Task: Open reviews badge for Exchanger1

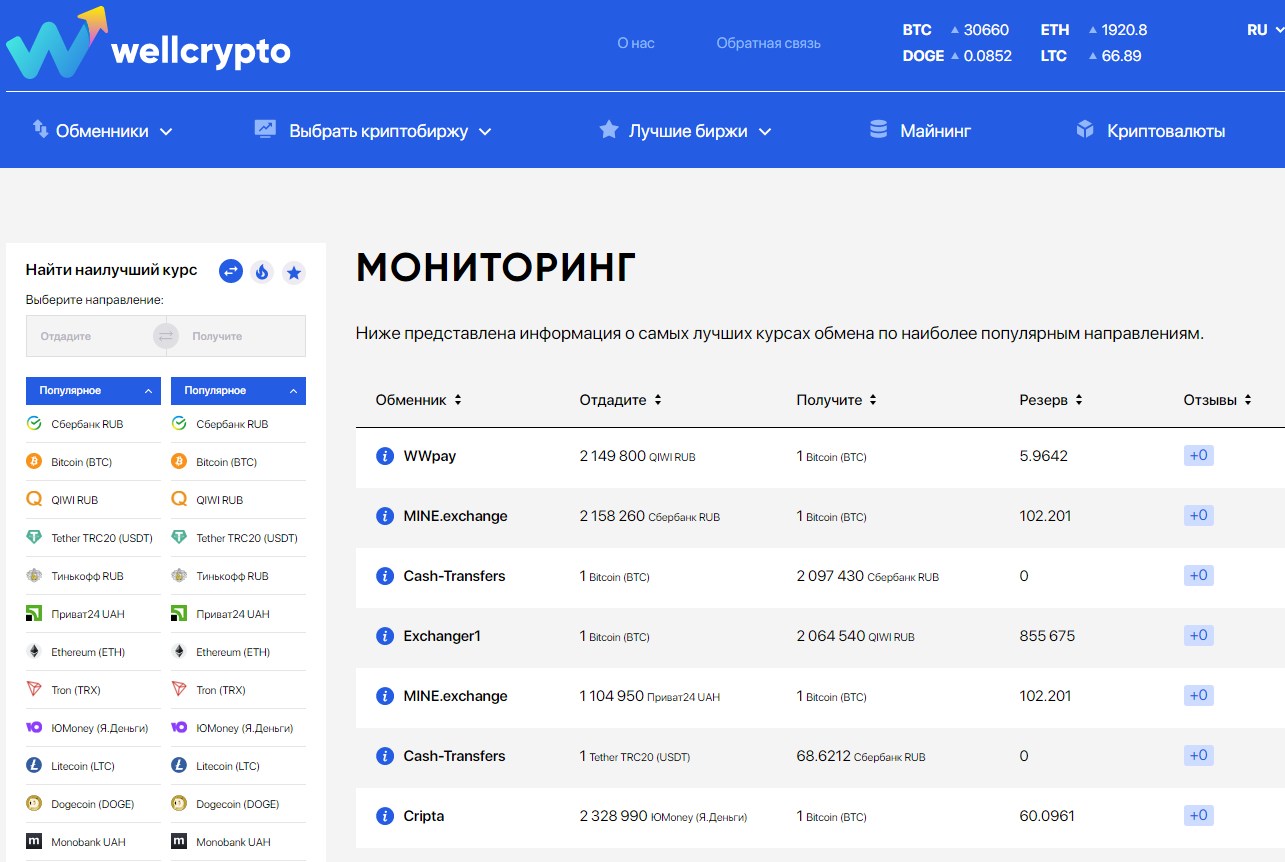Action: tap(1198, 636)
